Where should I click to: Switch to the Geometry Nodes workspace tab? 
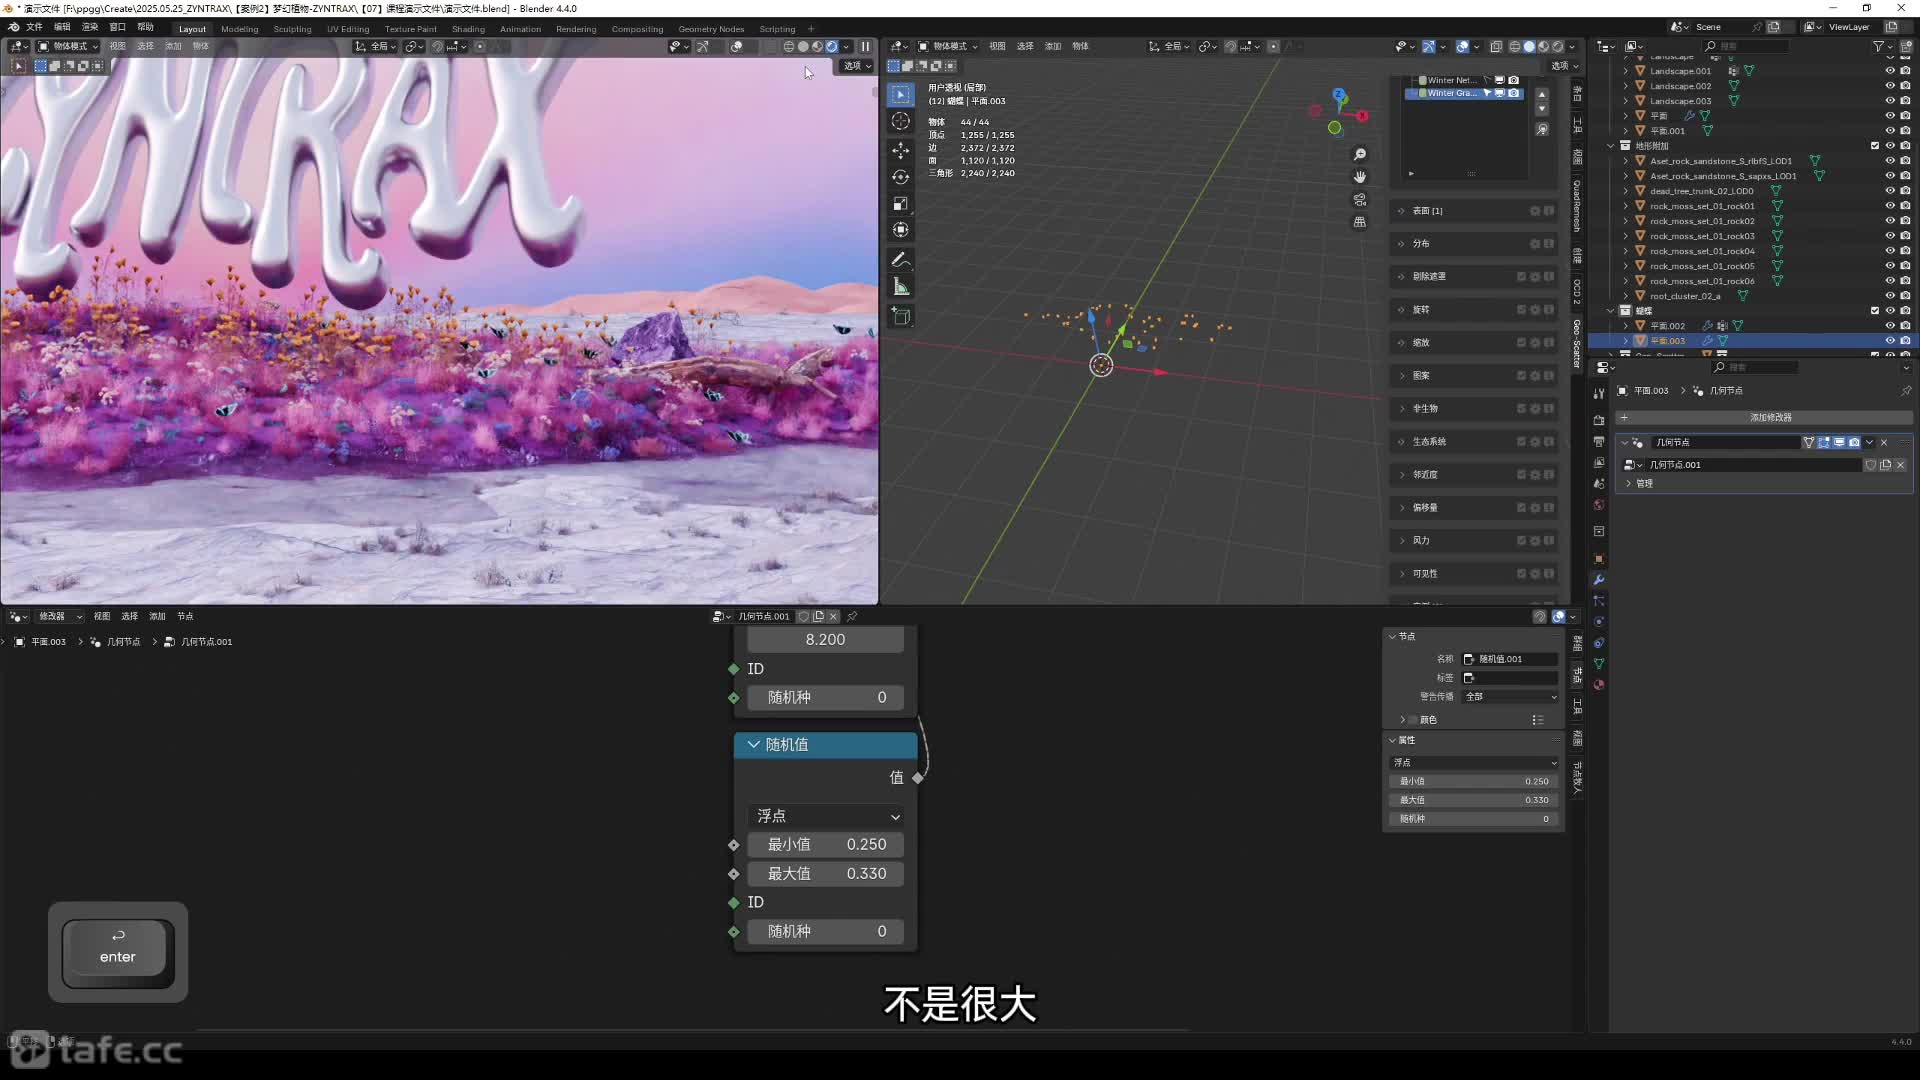point(711,29)
